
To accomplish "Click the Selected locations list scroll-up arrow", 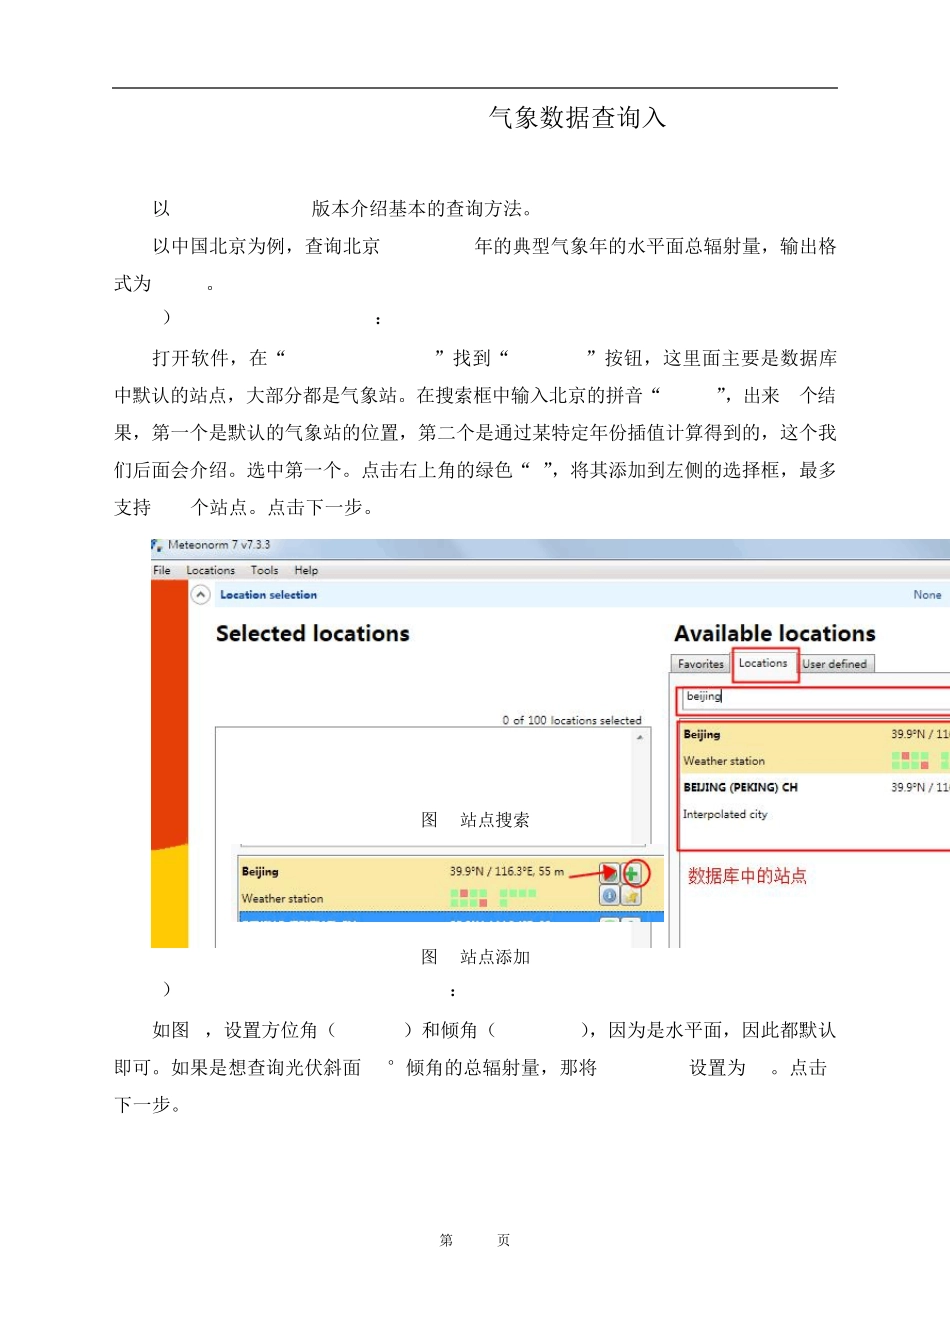I will point(640,737).
